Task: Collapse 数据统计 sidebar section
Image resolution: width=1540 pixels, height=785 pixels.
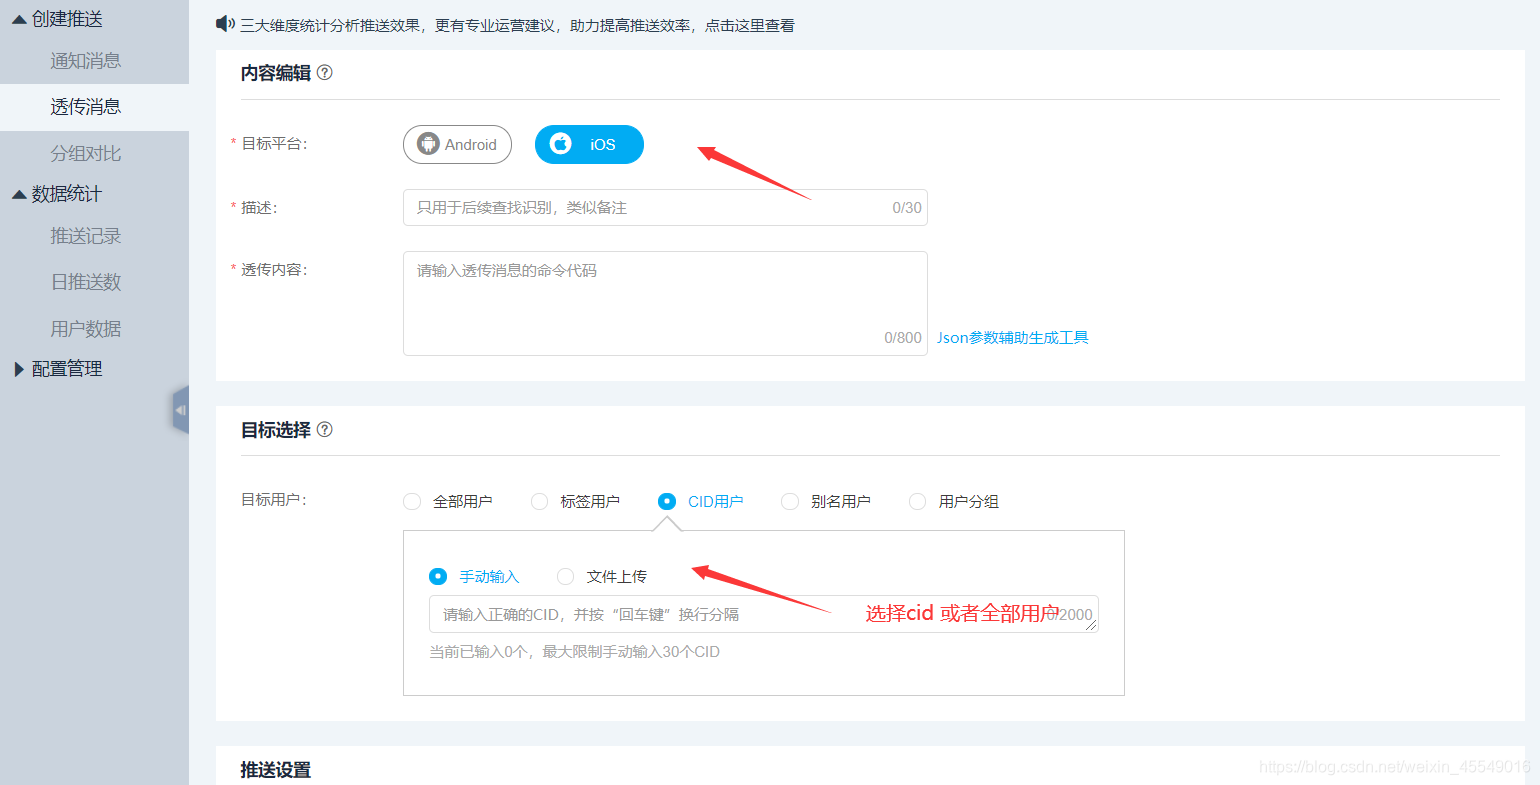Action: [57, 194]
